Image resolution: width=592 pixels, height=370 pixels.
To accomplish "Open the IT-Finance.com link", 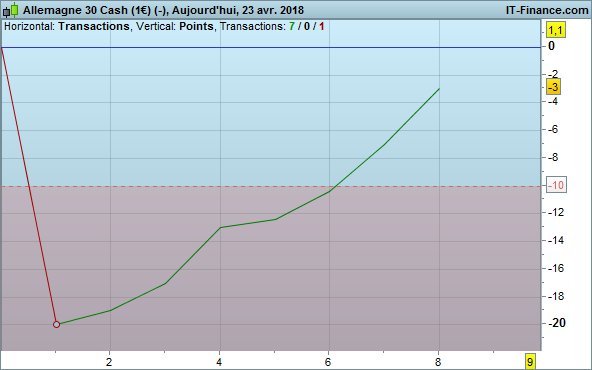I will [x=547, y=10].
